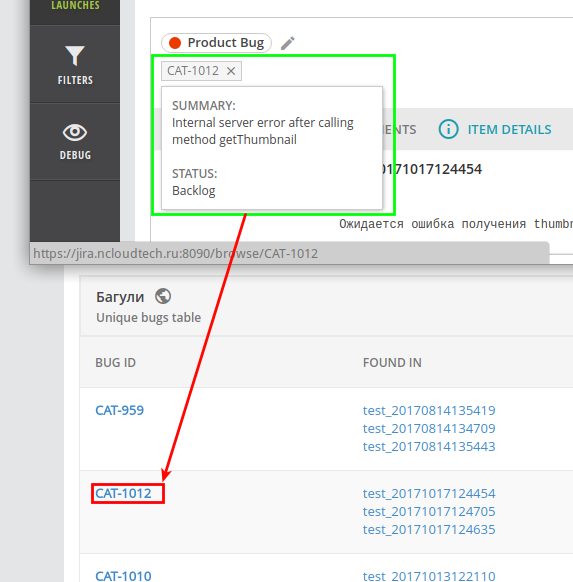Image resolution: width=573 pixels, height=582 pixels.
Task: Open bug CAT-1010 link
Action: [123, 576]
